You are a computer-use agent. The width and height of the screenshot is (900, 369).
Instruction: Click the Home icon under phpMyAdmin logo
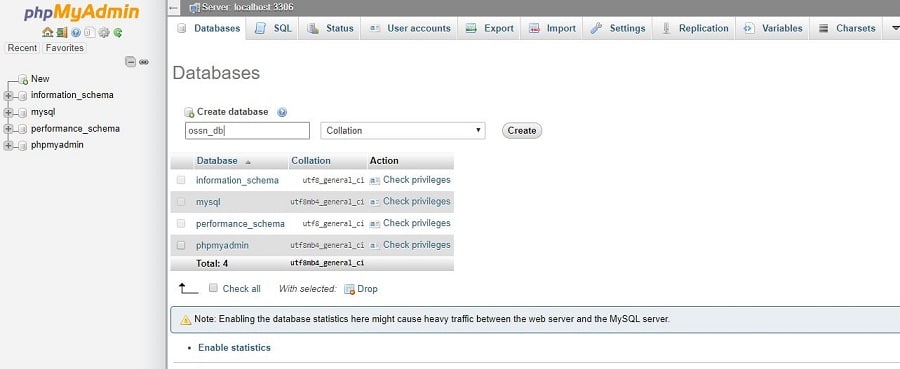pyautogui.click(x=48, y=33)
